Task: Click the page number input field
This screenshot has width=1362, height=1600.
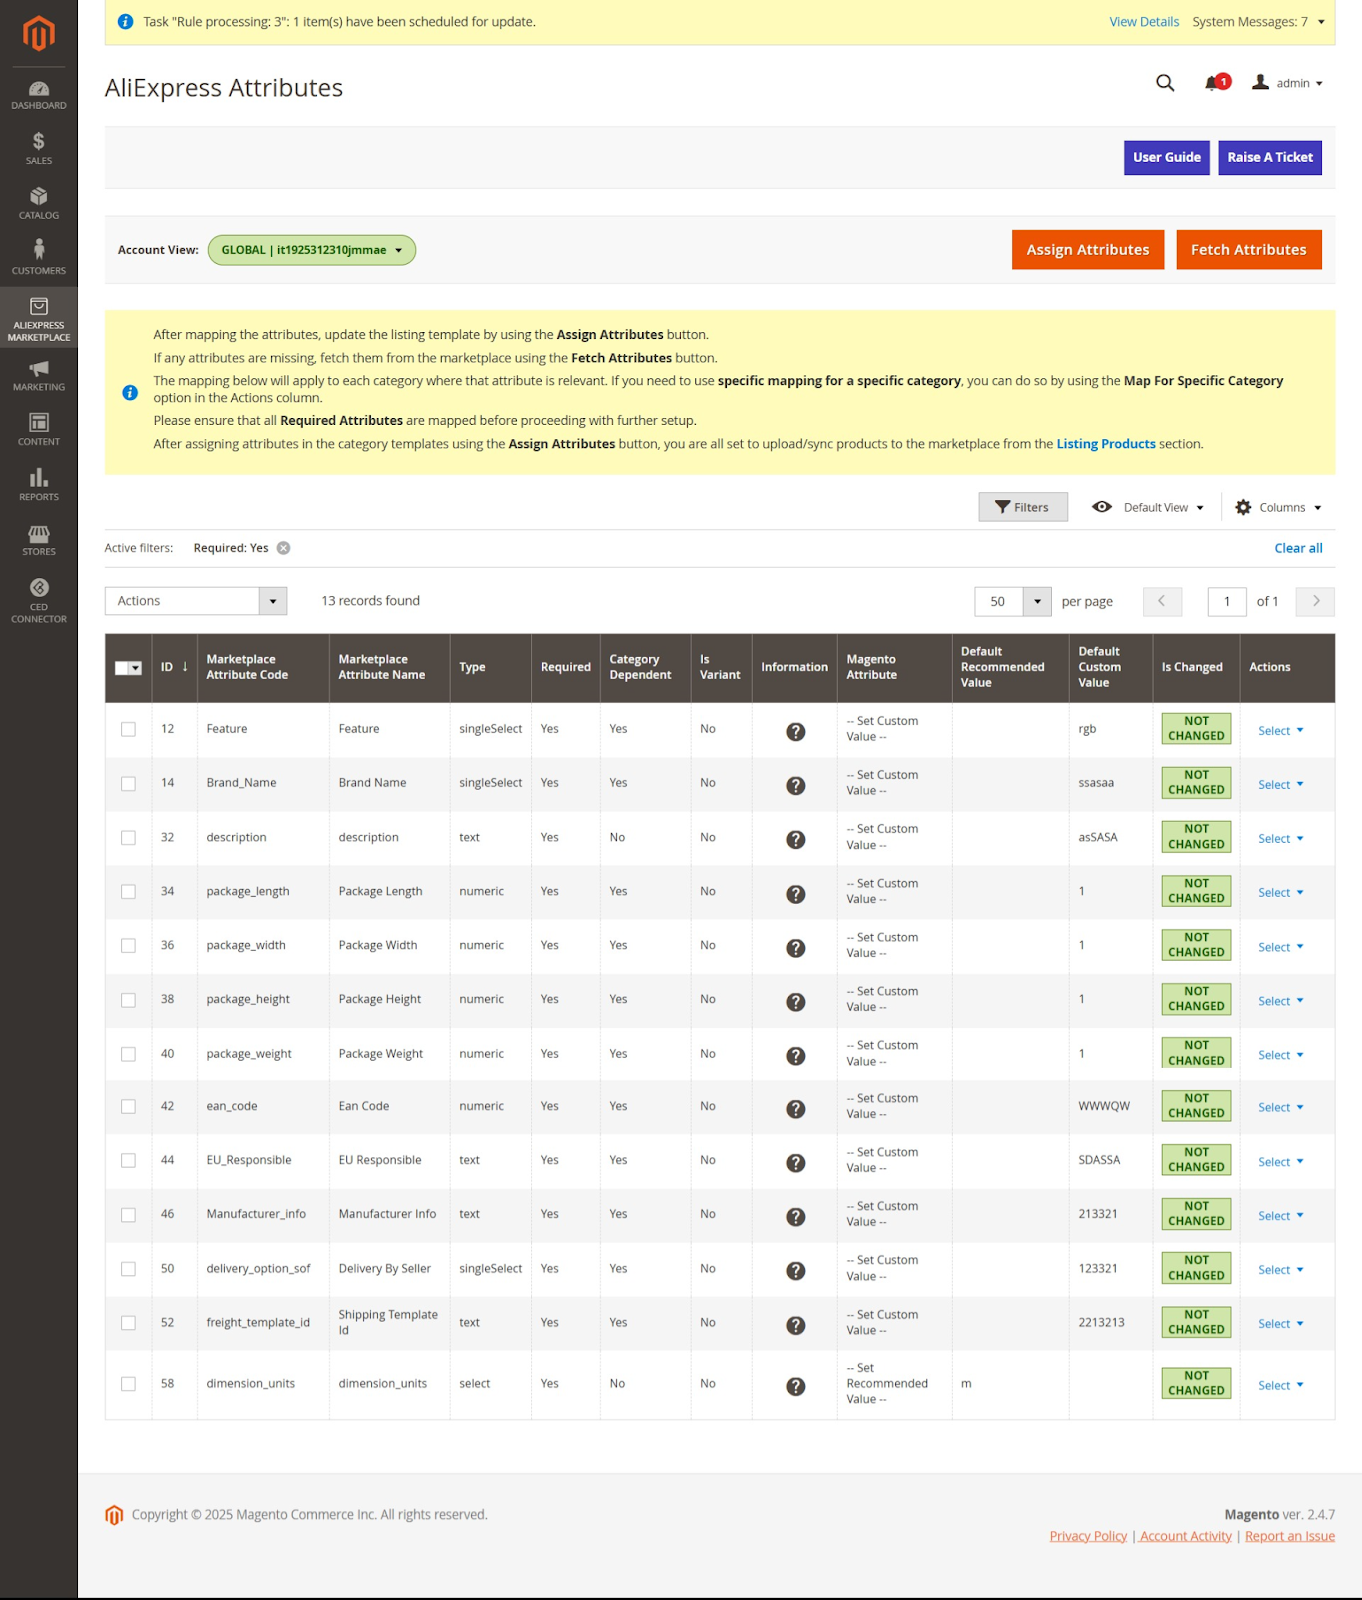Action: [1226, 601]
